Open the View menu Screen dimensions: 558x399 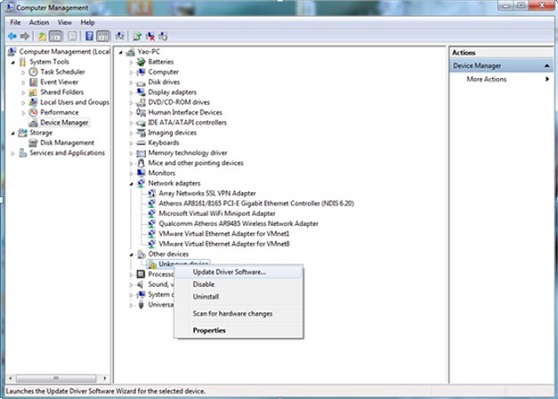coord(65,22)
